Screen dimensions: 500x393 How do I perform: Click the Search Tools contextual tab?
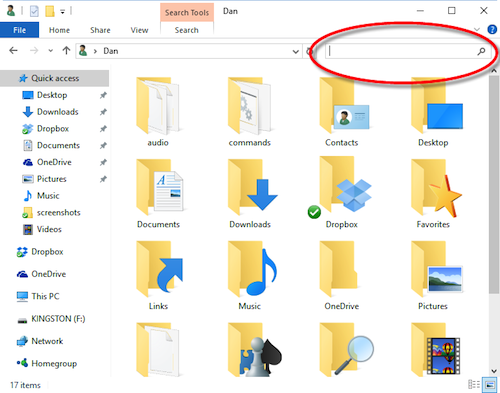point(187,12)
